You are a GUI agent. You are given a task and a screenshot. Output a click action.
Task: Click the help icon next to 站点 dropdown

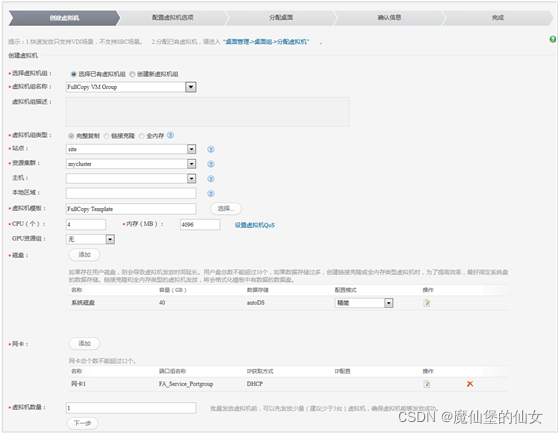coord(211,149)
